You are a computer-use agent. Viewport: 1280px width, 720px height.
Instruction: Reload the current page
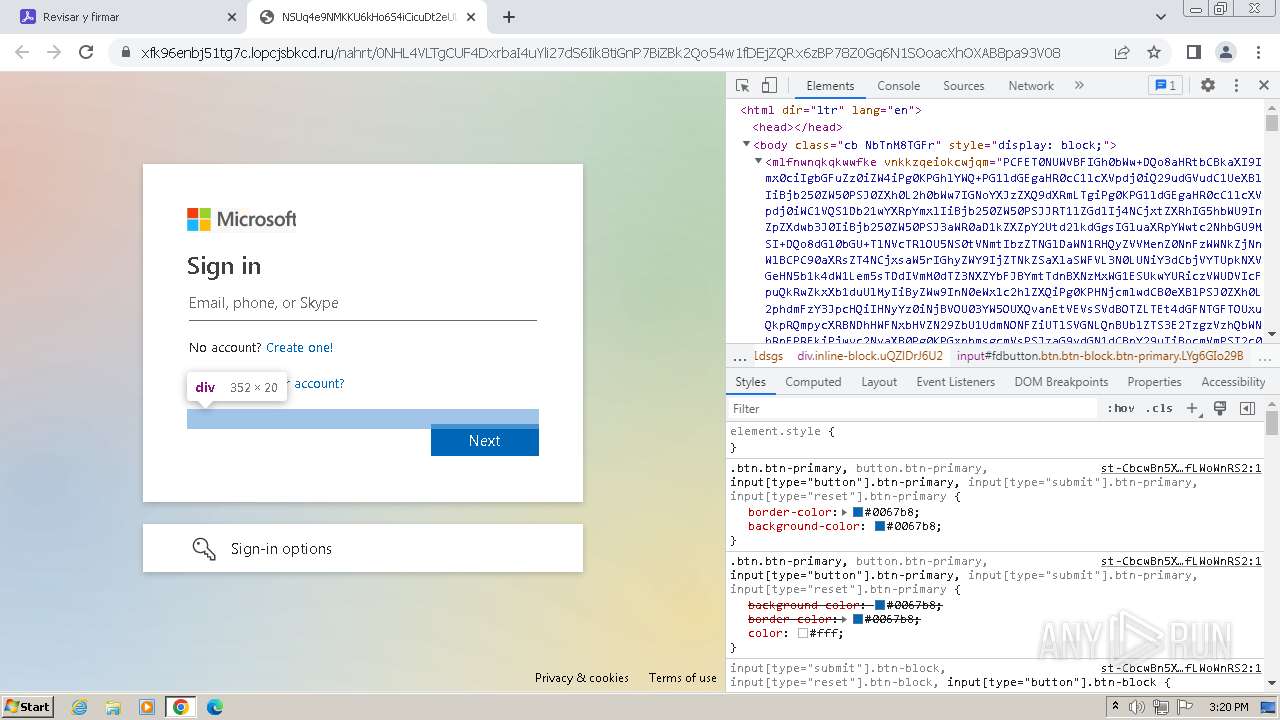click(86, 52)
